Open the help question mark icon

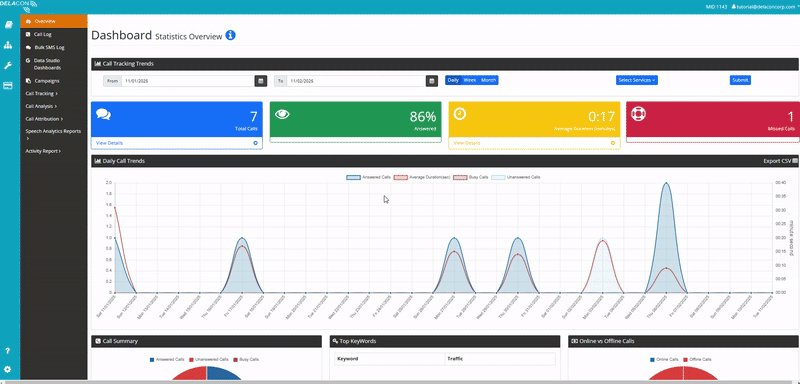8,351
